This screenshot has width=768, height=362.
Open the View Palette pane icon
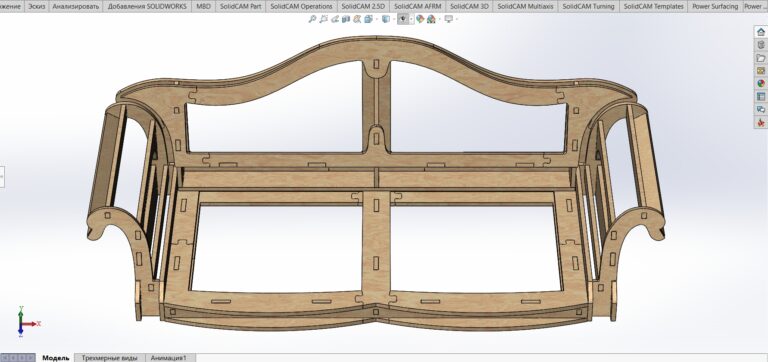761,71
